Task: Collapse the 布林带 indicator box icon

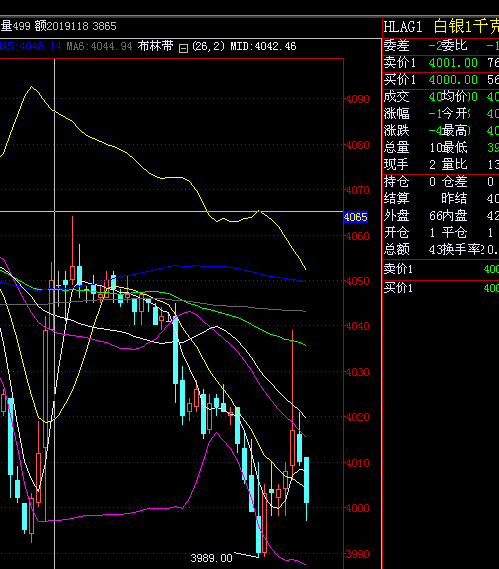Action: 183,48
